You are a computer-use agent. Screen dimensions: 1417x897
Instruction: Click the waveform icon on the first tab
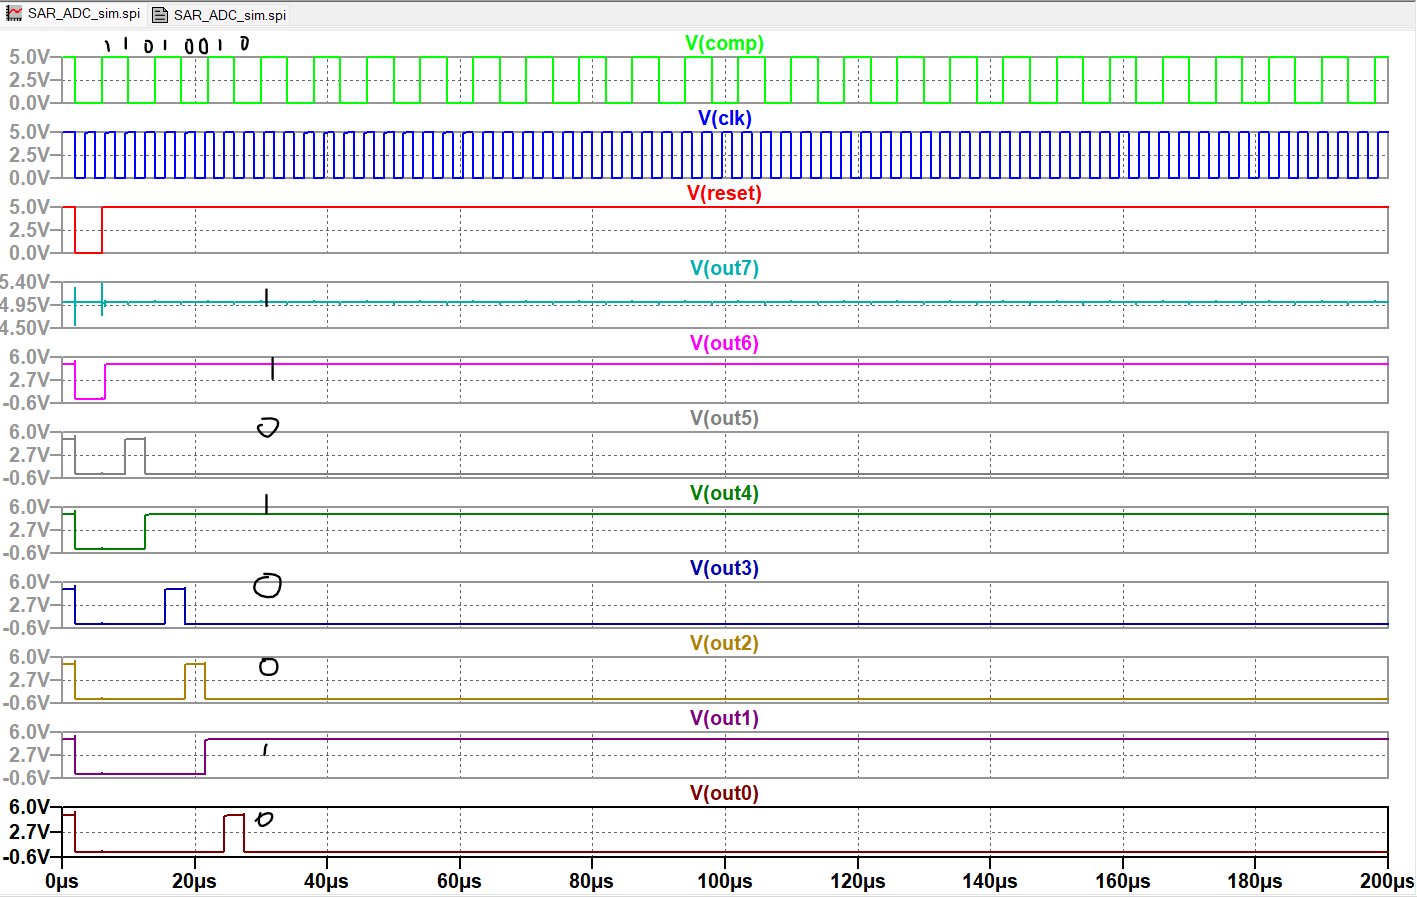tap(14, 14)
